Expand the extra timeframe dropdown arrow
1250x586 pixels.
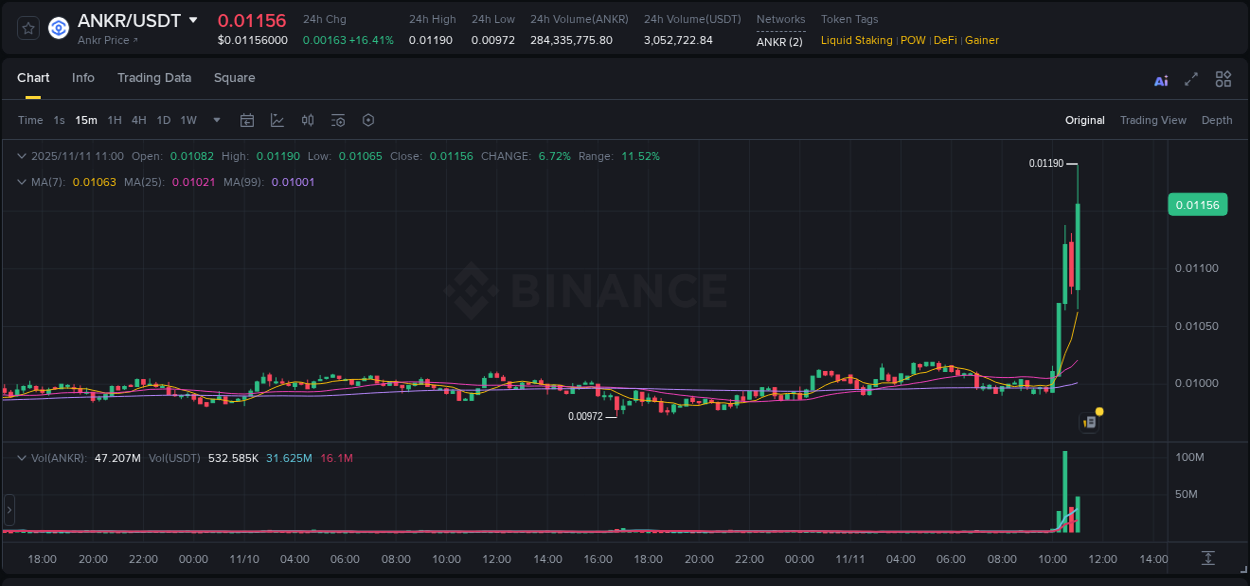[215, 120]
